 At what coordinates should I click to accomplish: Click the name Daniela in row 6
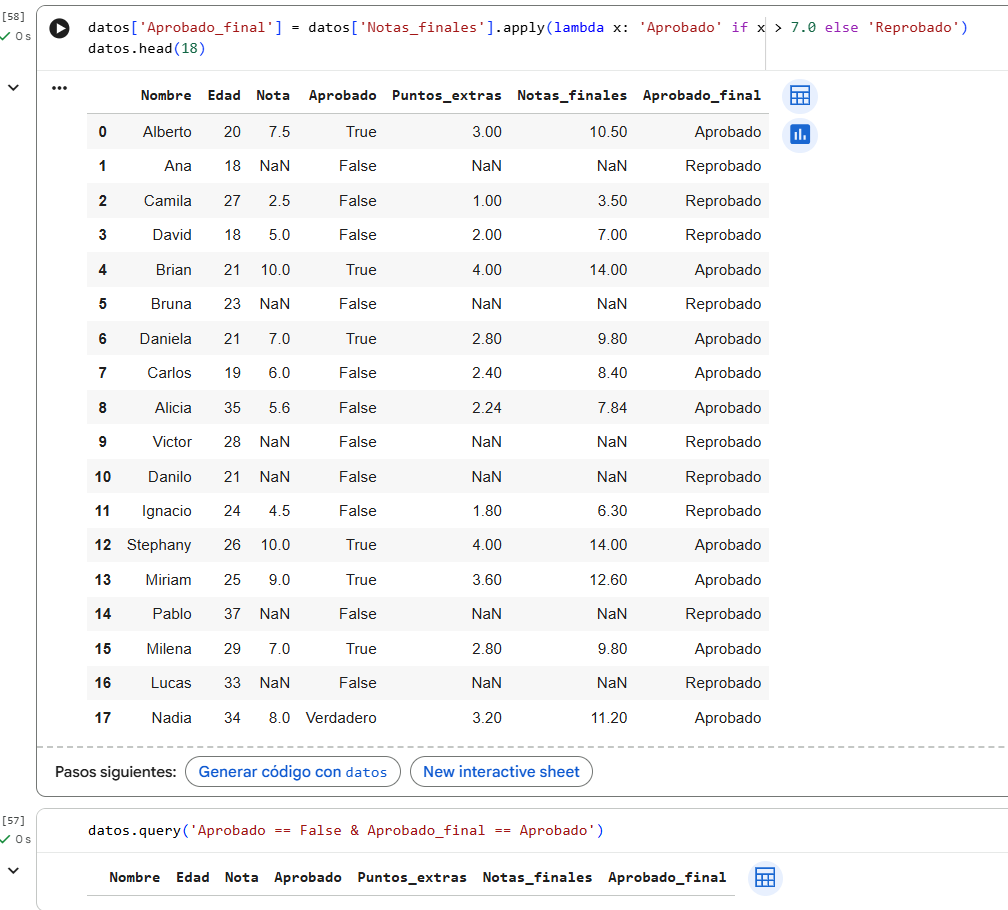click(x=165, y=339)
